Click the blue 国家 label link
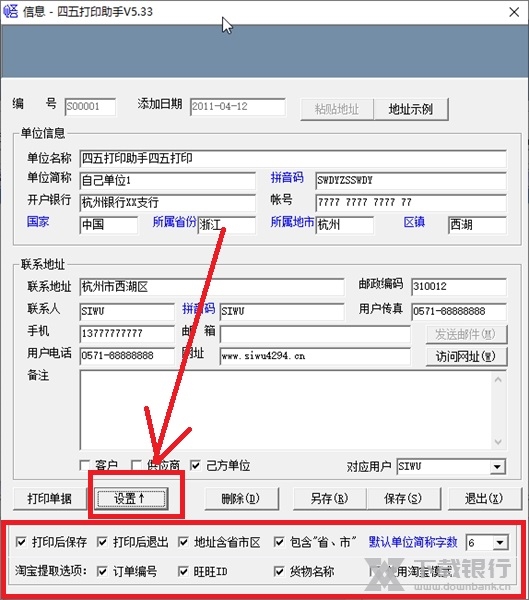 click(x=38, y=222)
